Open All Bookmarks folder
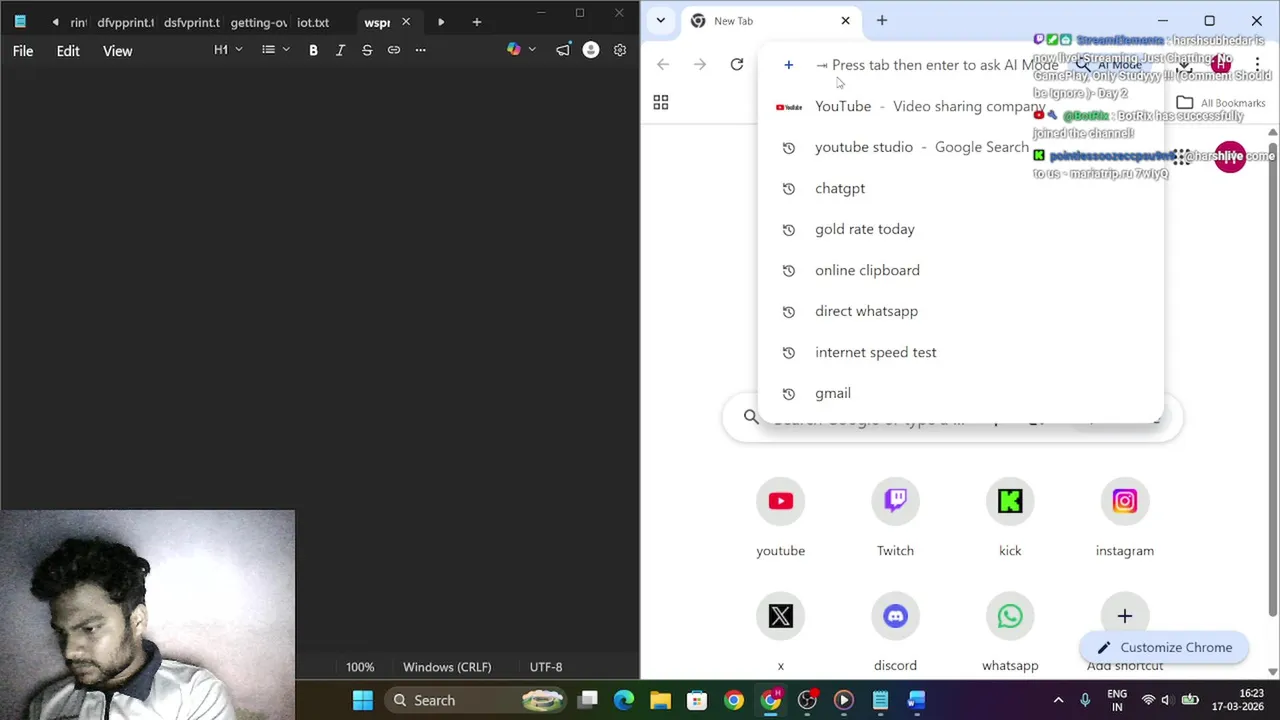1280x720 pixels. pos(1221,103)
